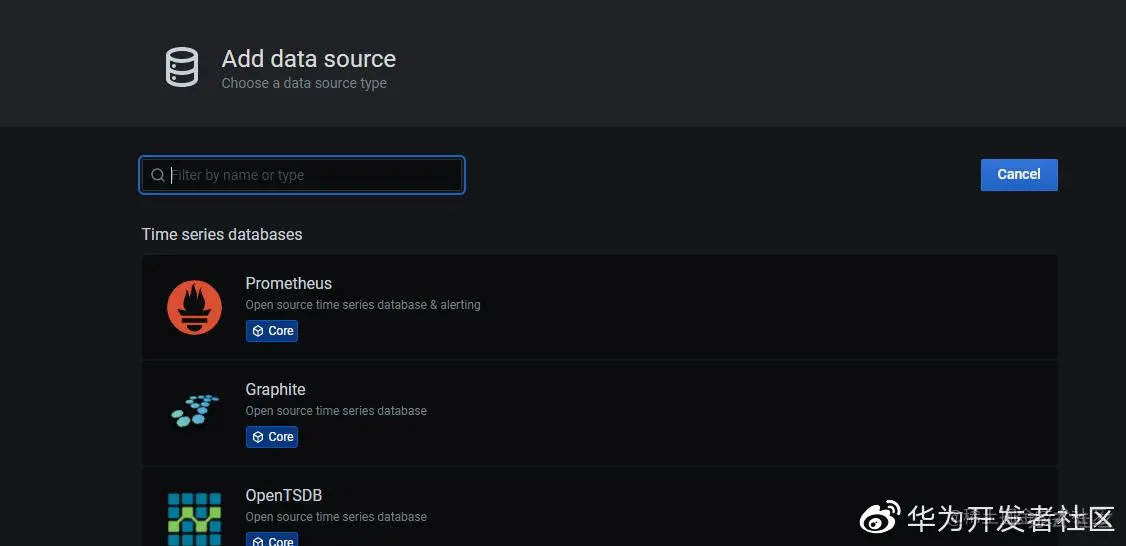
Task: Click the Prometheus flame logo
Action: 194,307
